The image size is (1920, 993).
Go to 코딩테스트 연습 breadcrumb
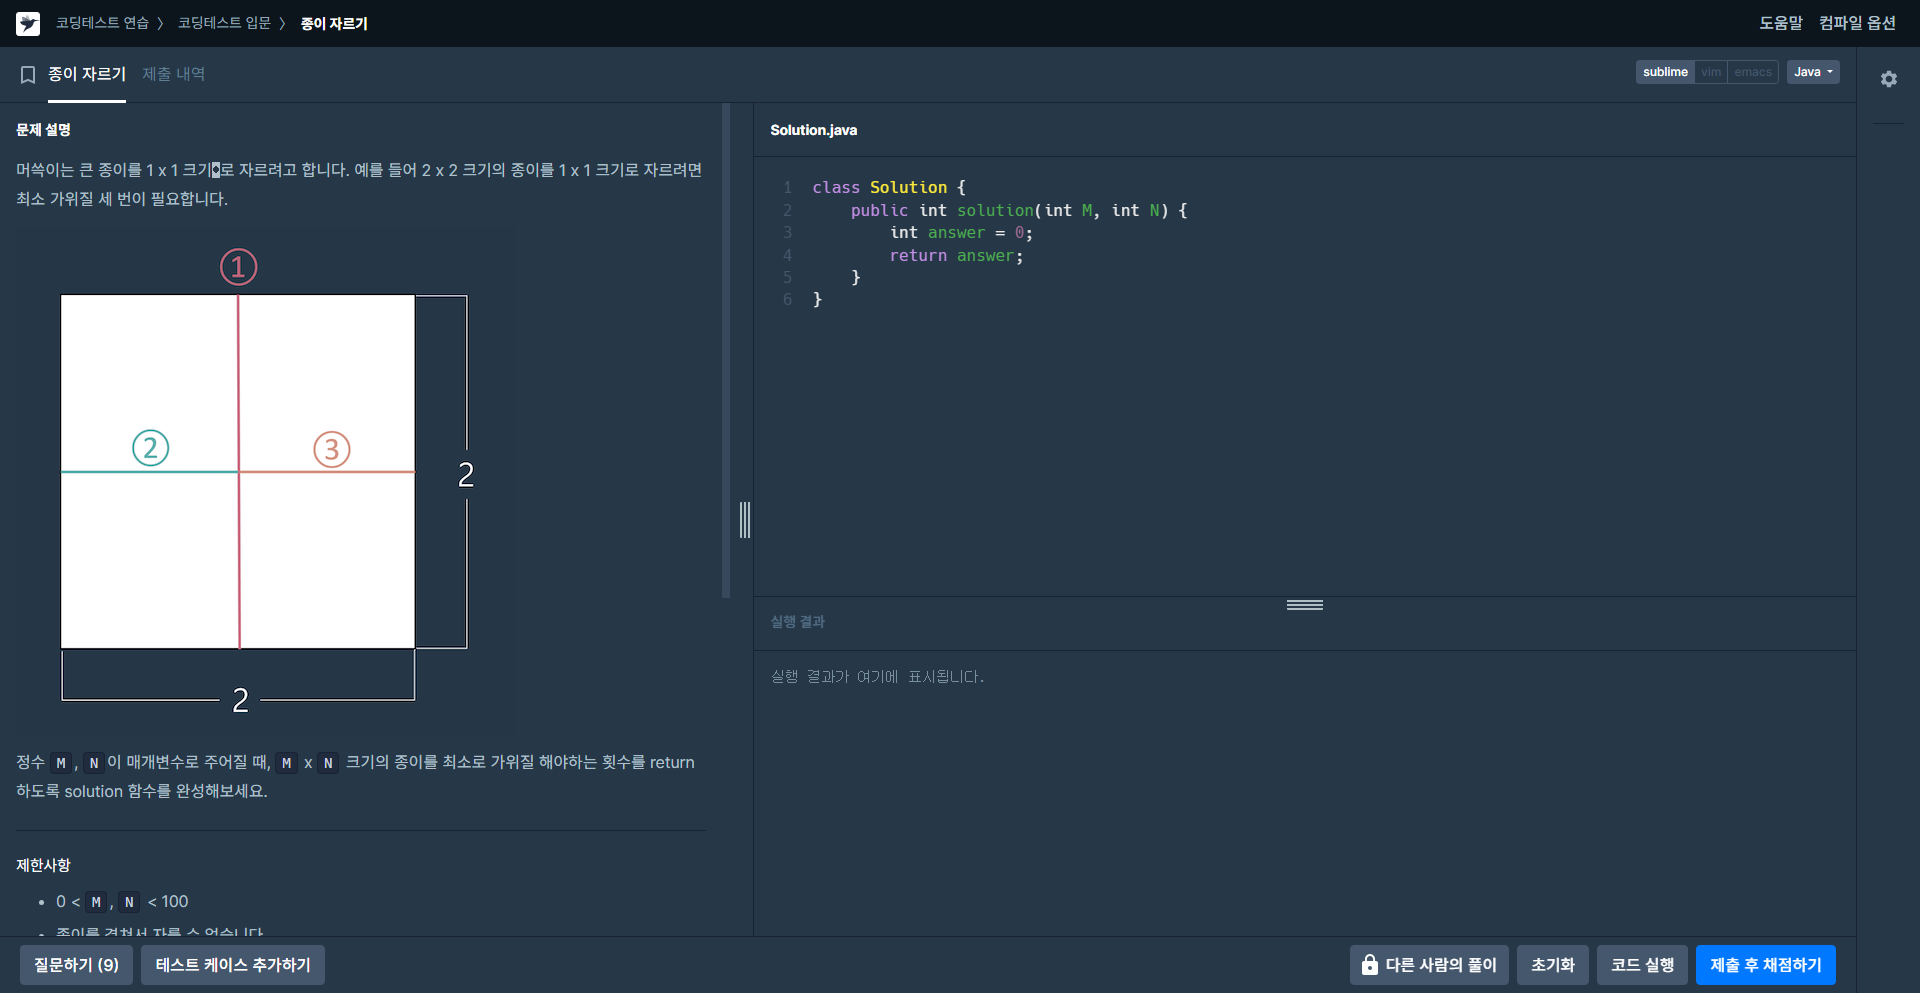point(102,23)
